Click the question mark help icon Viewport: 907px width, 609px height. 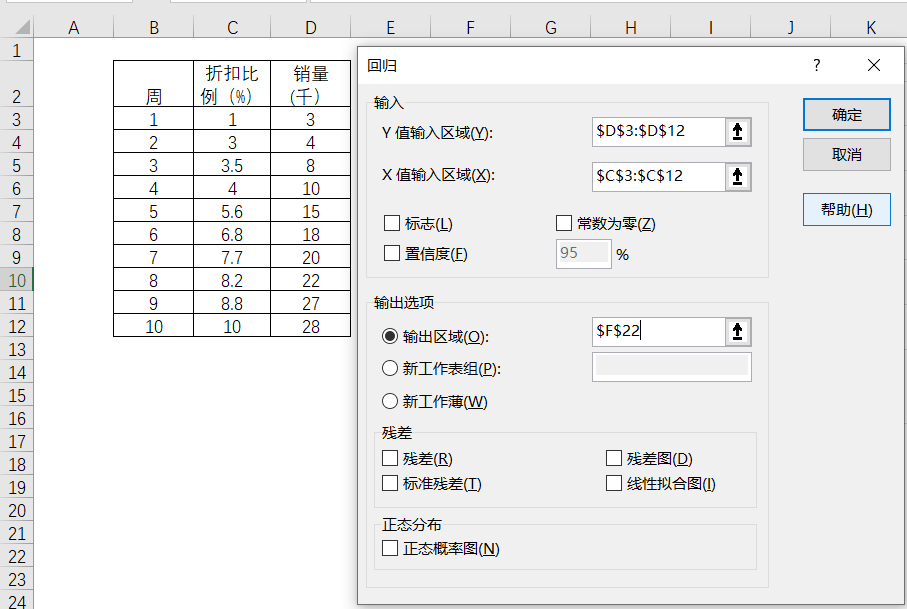(x=817, y=66)
